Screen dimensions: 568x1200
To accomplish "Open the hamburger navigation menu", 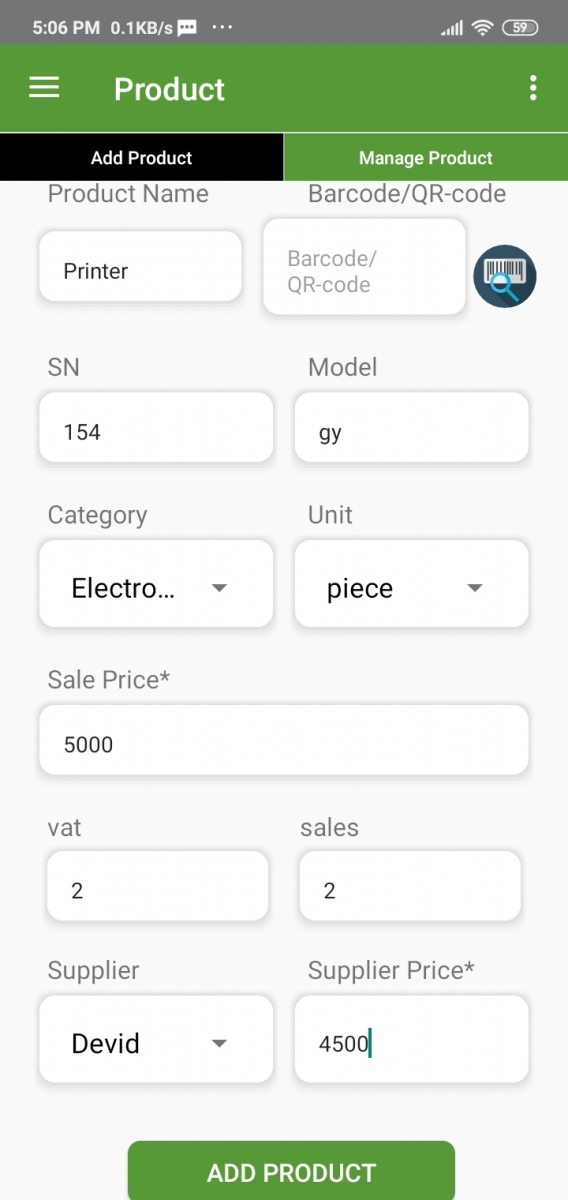I will point(44,88).
